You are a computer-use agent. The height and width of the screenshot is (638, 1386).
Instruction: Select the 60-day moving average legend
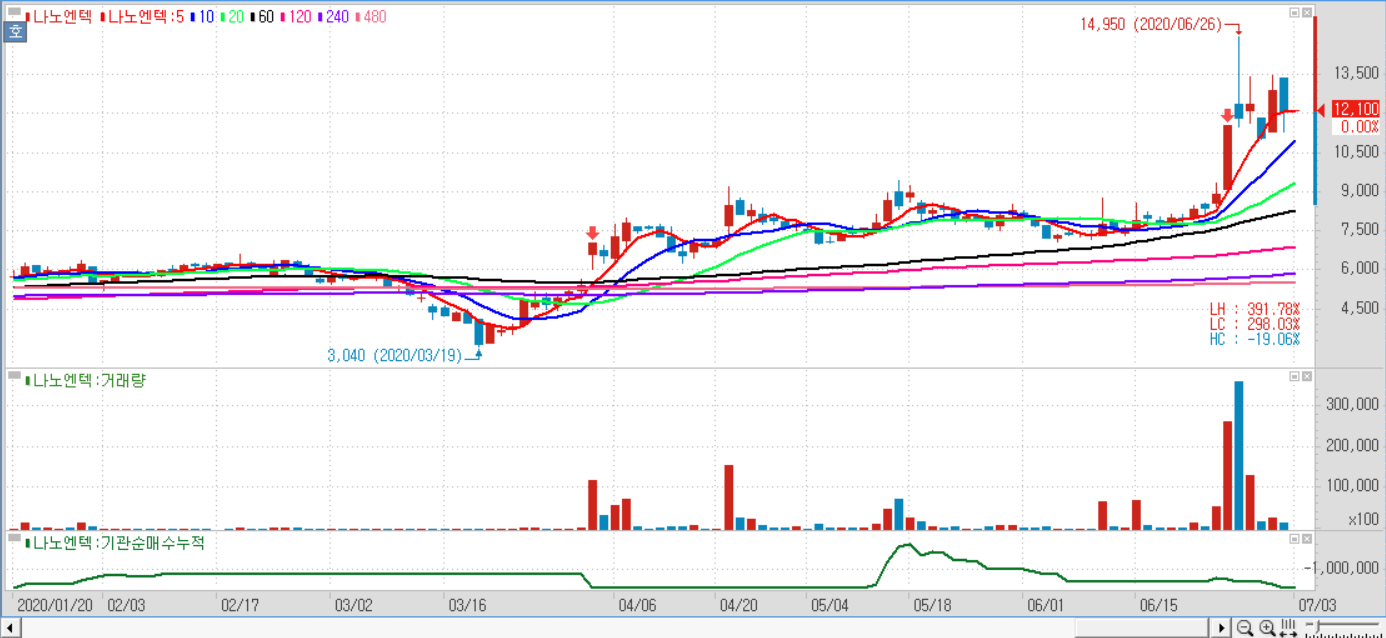(x=262, y=17)
